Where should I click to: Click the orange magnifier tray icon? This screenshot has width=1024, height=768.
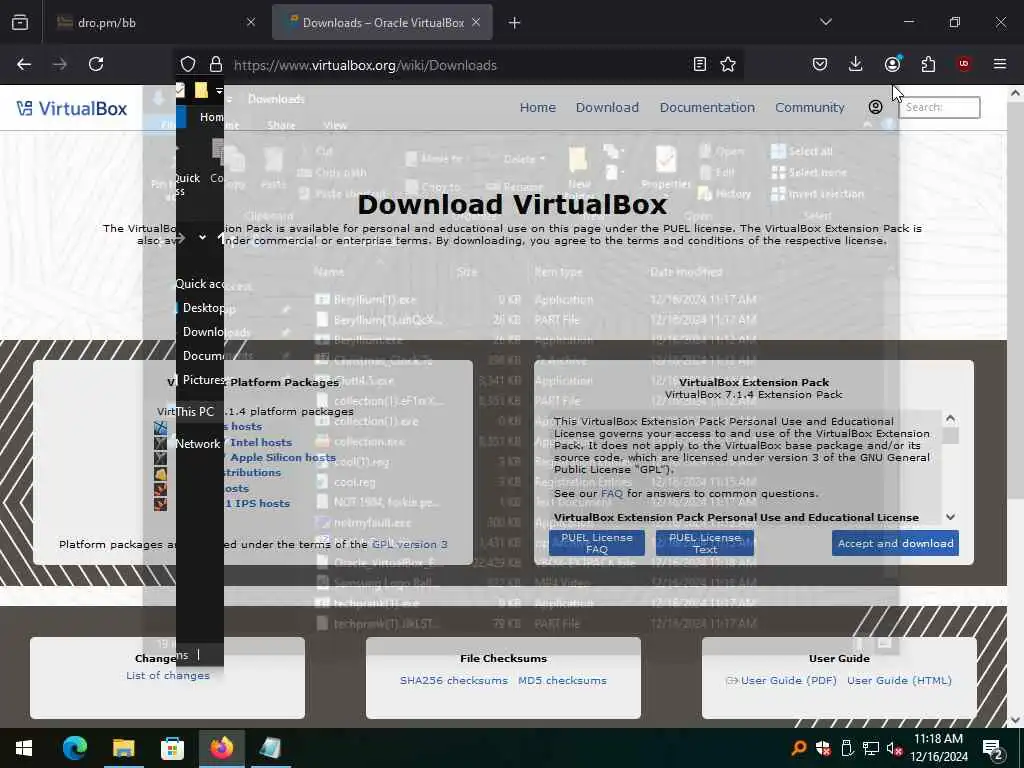[x=798, y=748]
